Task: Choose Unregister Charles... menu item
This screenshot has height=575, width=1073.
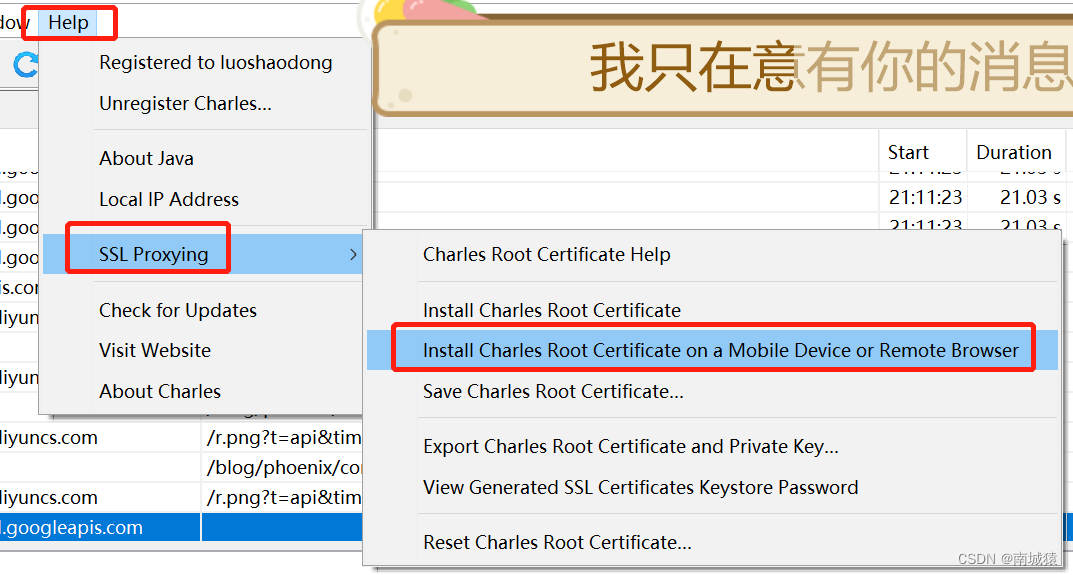Action: point(185,103)
